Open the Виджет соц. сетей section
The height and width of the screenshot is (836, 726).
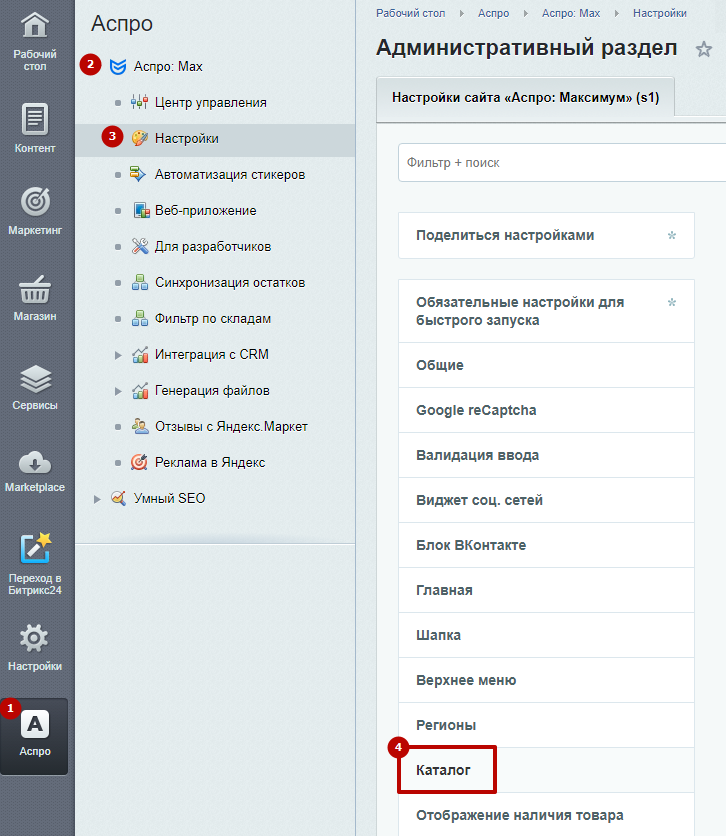pyautogui.click(x=546, y=500)
